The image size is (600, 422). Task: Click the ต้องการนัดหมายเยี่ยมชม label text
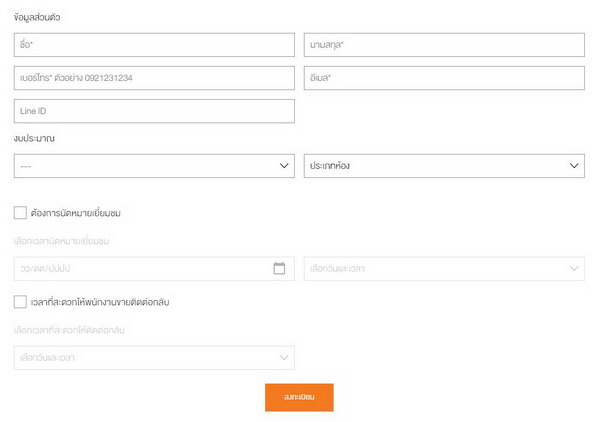tap(76, 213)
